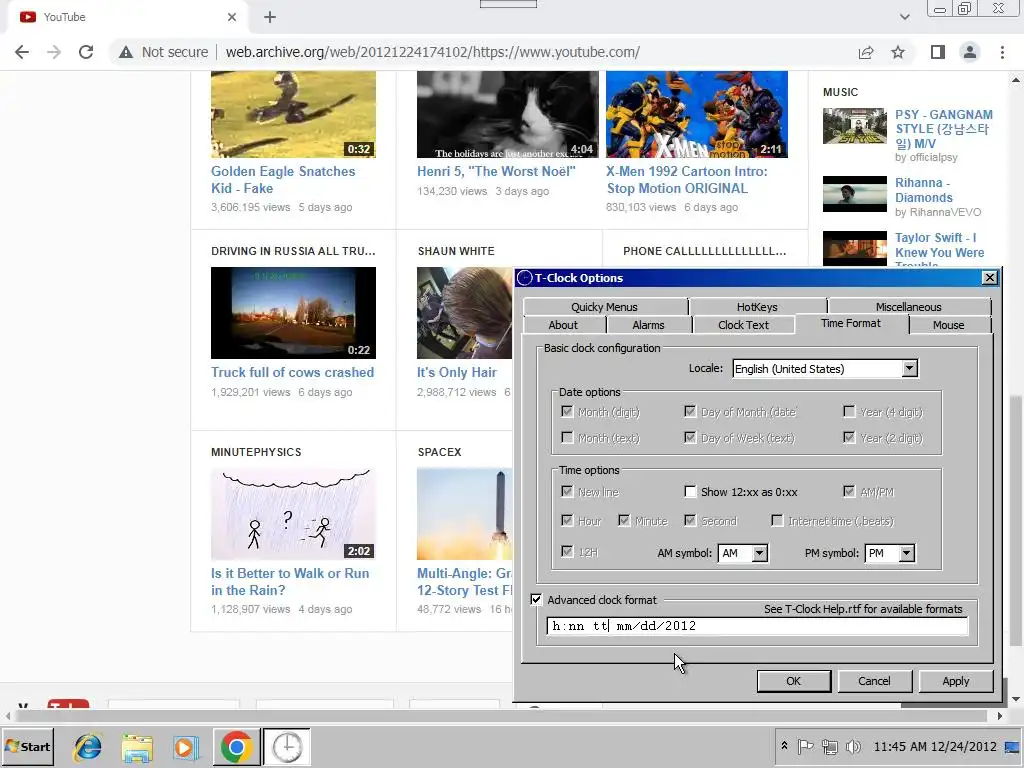Open Truck full of cows crashed thumbnail

293,313
